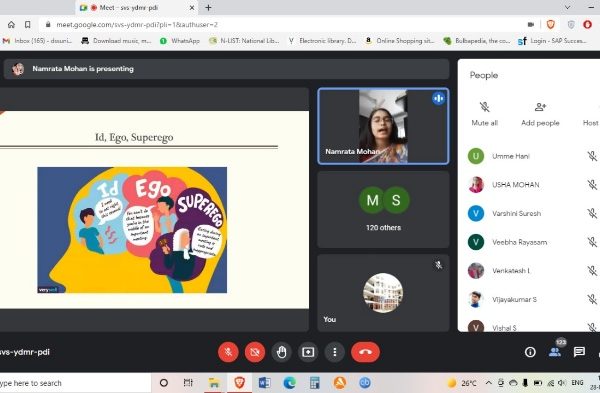Open Microsoft Edge from taskbar
The height and width of the screenshot is (393, 600).
tap(290, 383)
